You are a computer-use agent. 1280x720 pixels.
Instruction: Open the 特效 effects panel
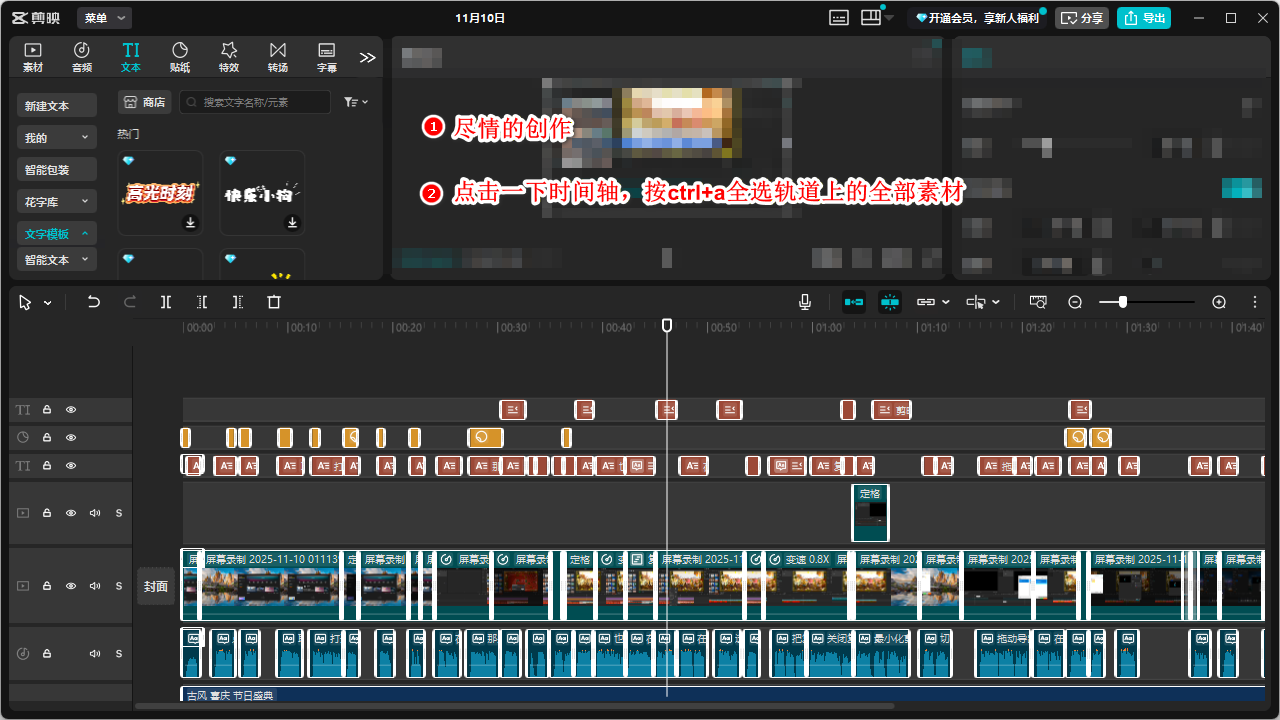(229, 57)
